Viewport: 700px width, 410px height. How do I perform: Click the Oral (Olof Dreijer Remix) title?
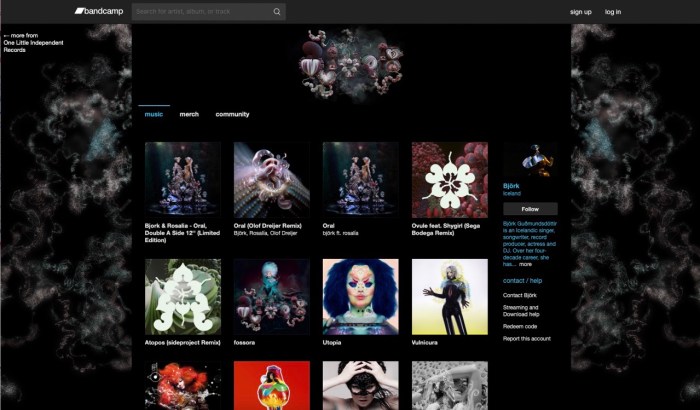(267, 226)
